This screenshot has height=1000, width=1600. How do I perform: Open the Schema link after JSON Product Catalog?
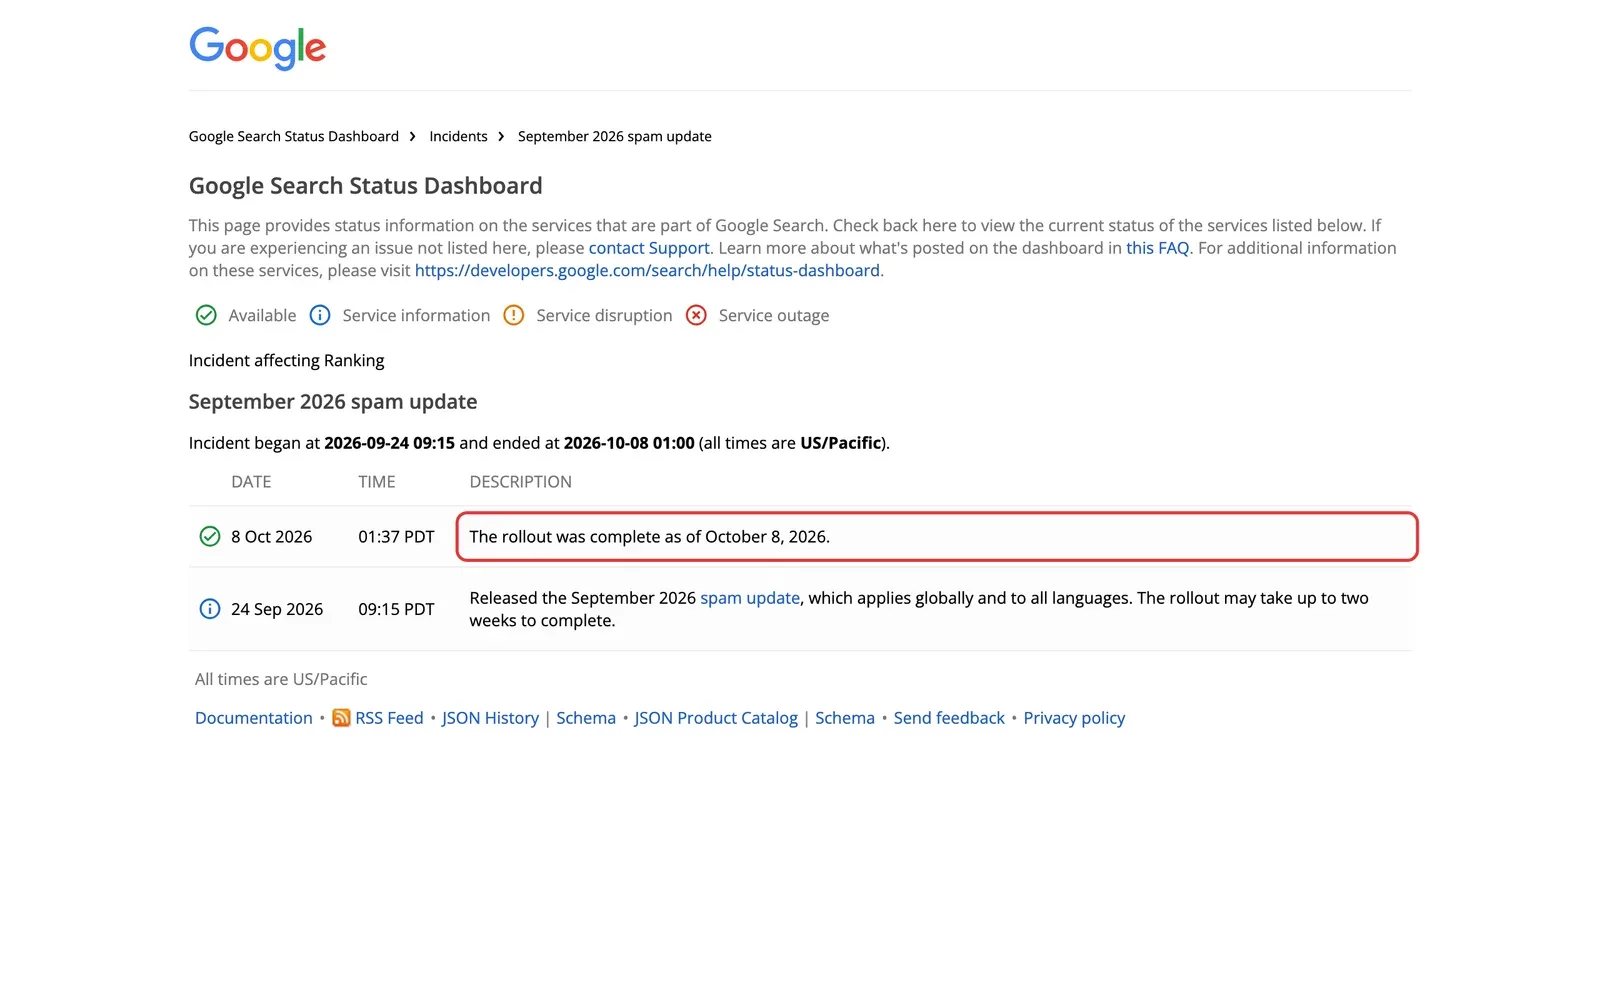coord(845,718)
